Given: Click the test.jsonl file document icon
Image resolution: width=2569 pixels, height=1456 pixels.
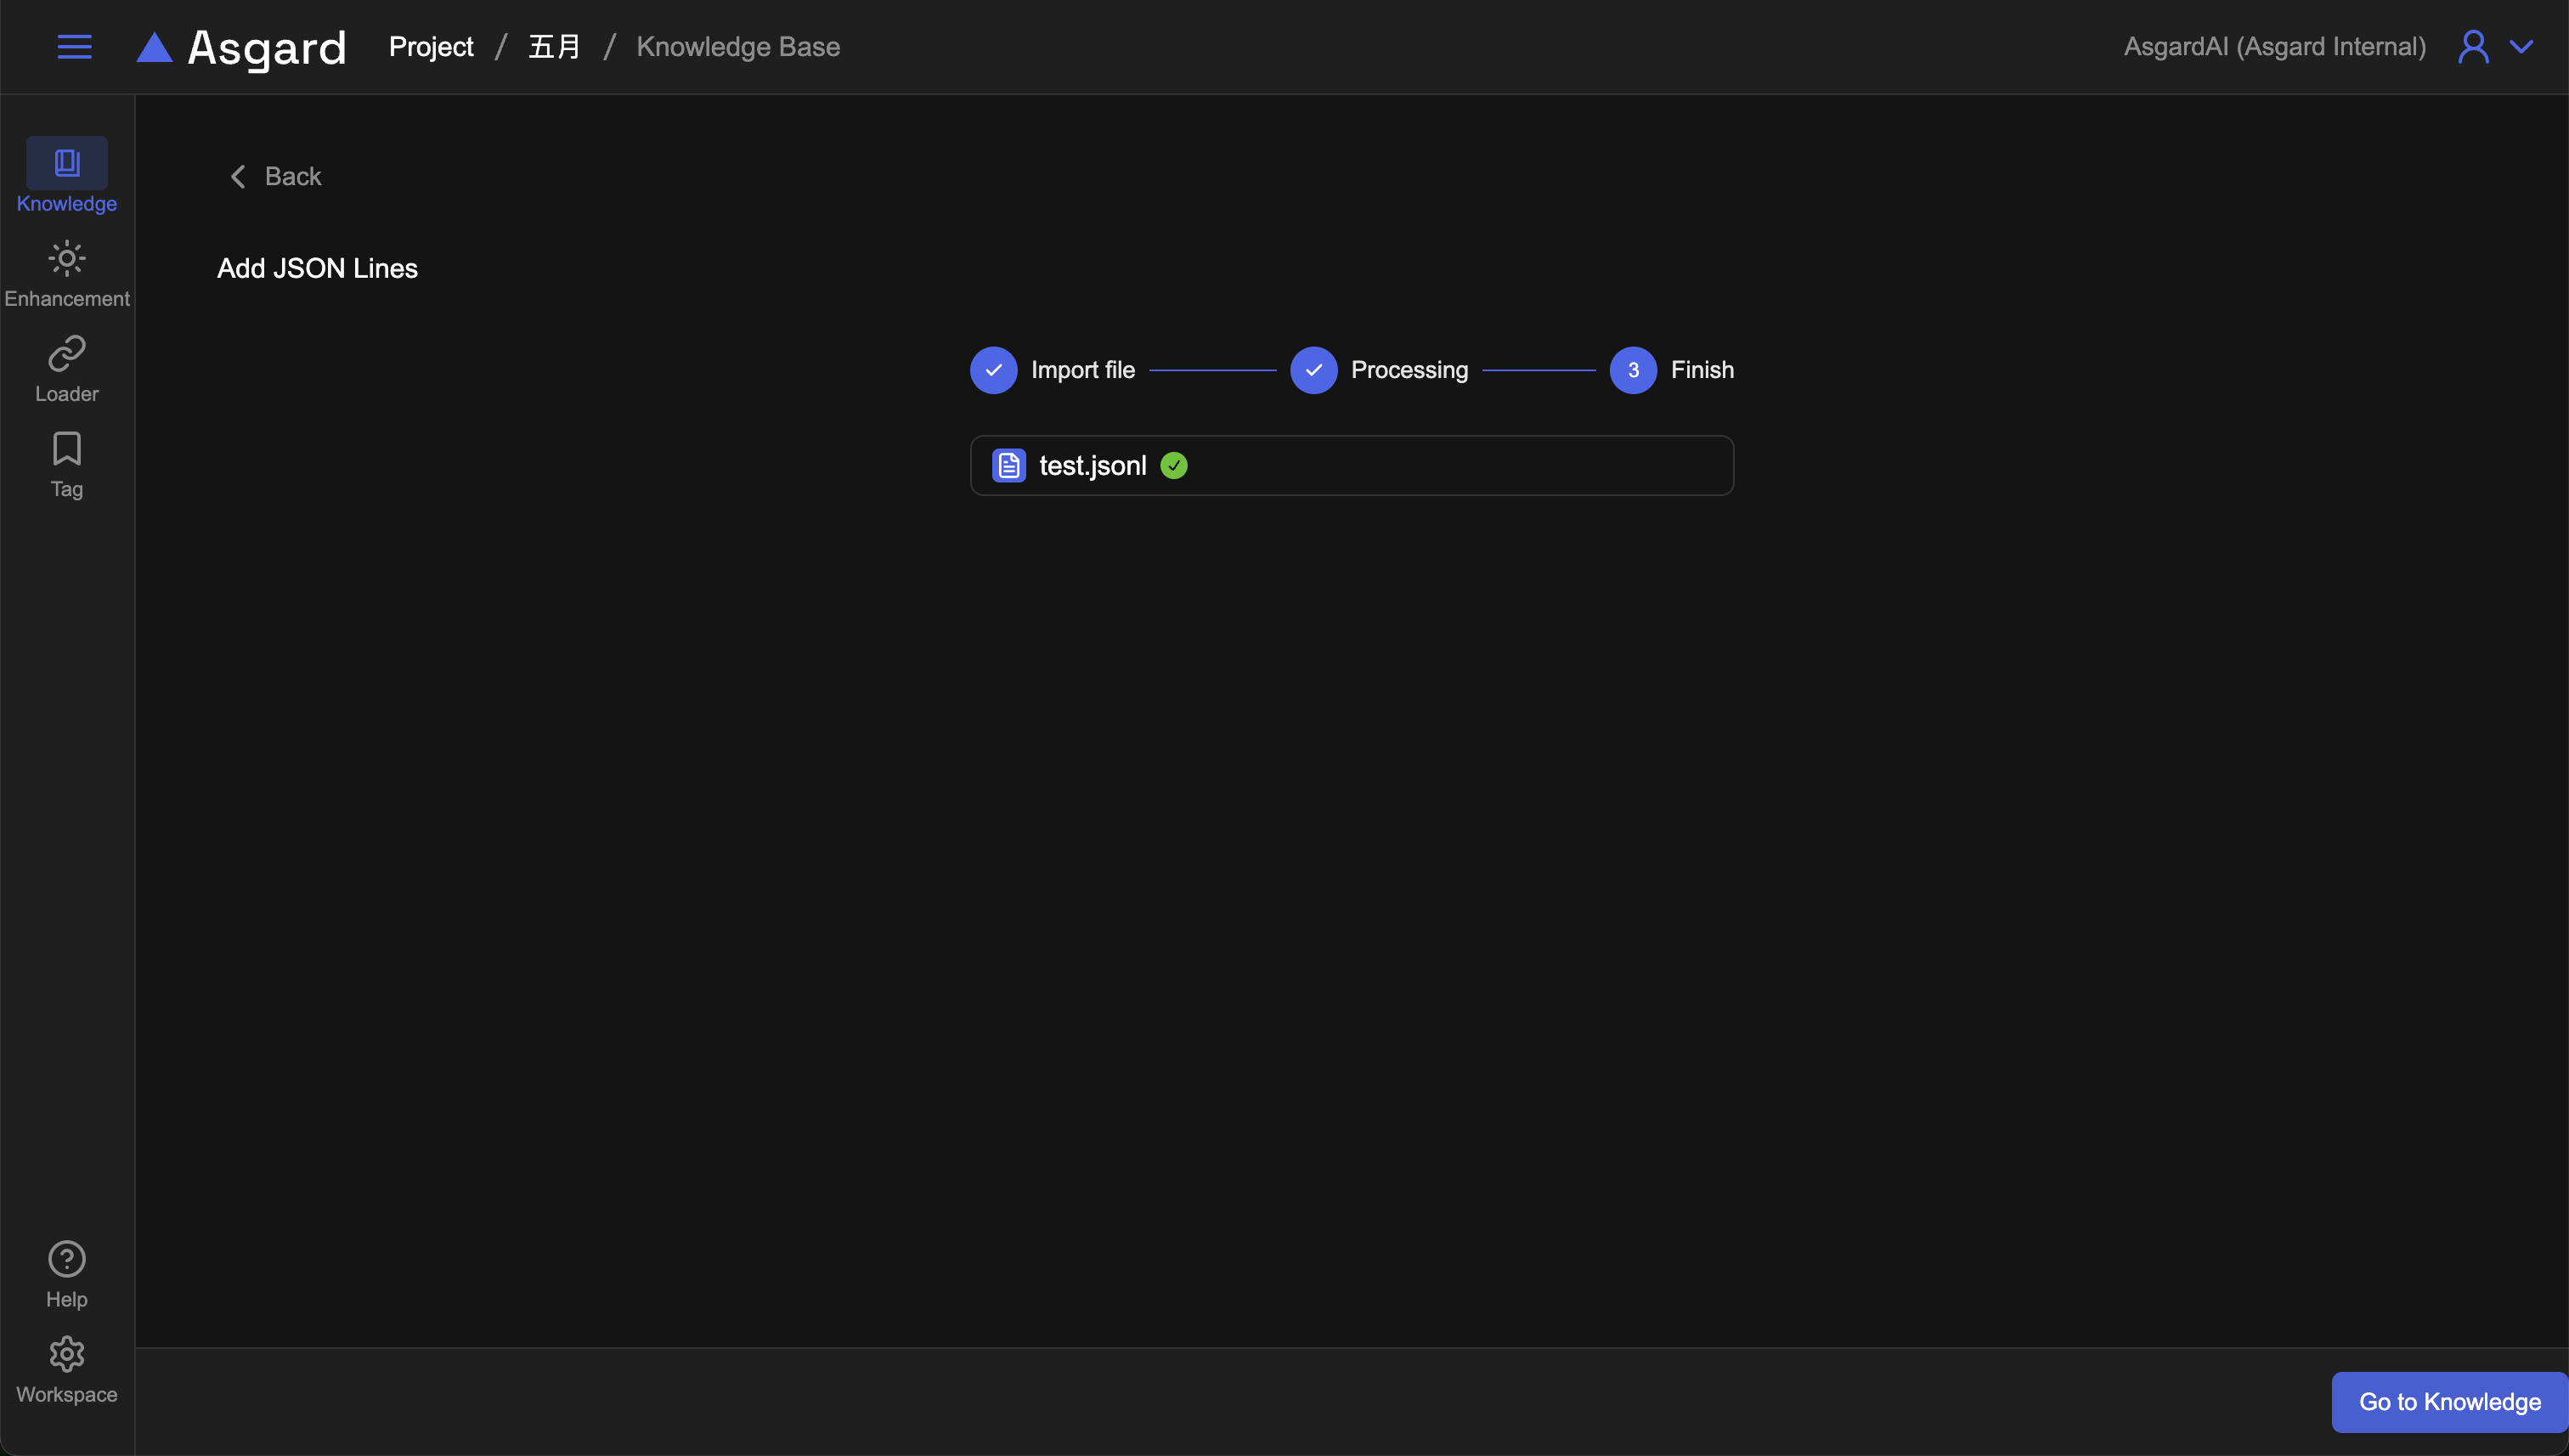Looking at the screenshot, I should click(x=1008, y=465).
